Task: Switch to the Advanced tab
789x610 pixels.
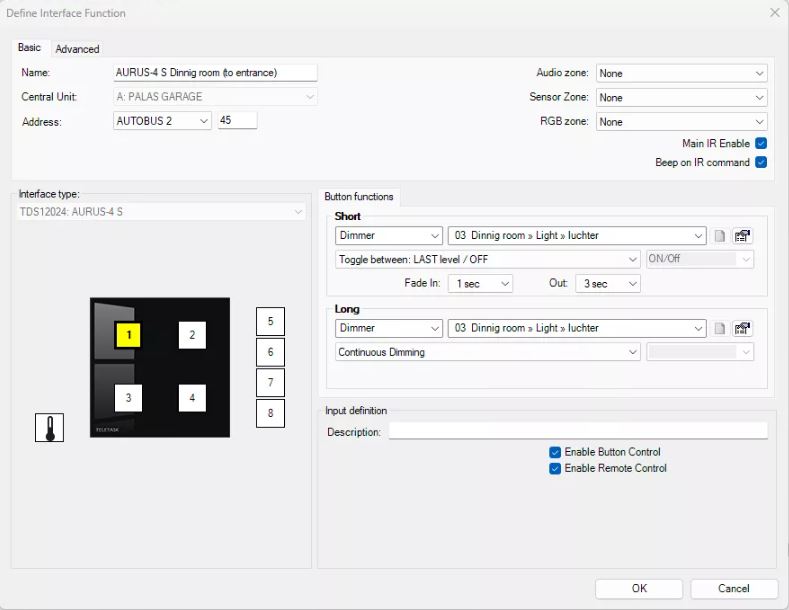Action: 77,49
